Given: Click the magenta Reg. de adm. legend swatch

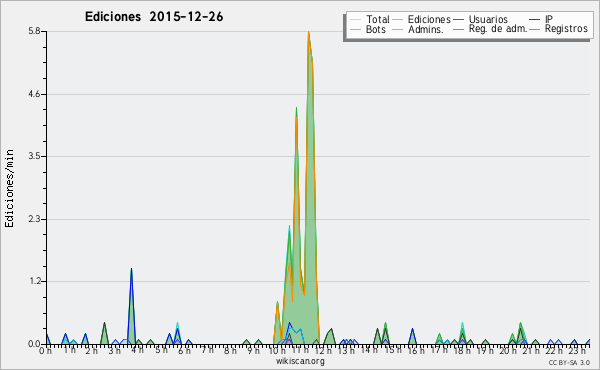Looking at the screenshot, I should pyautogui.click(x=458, y=29).
